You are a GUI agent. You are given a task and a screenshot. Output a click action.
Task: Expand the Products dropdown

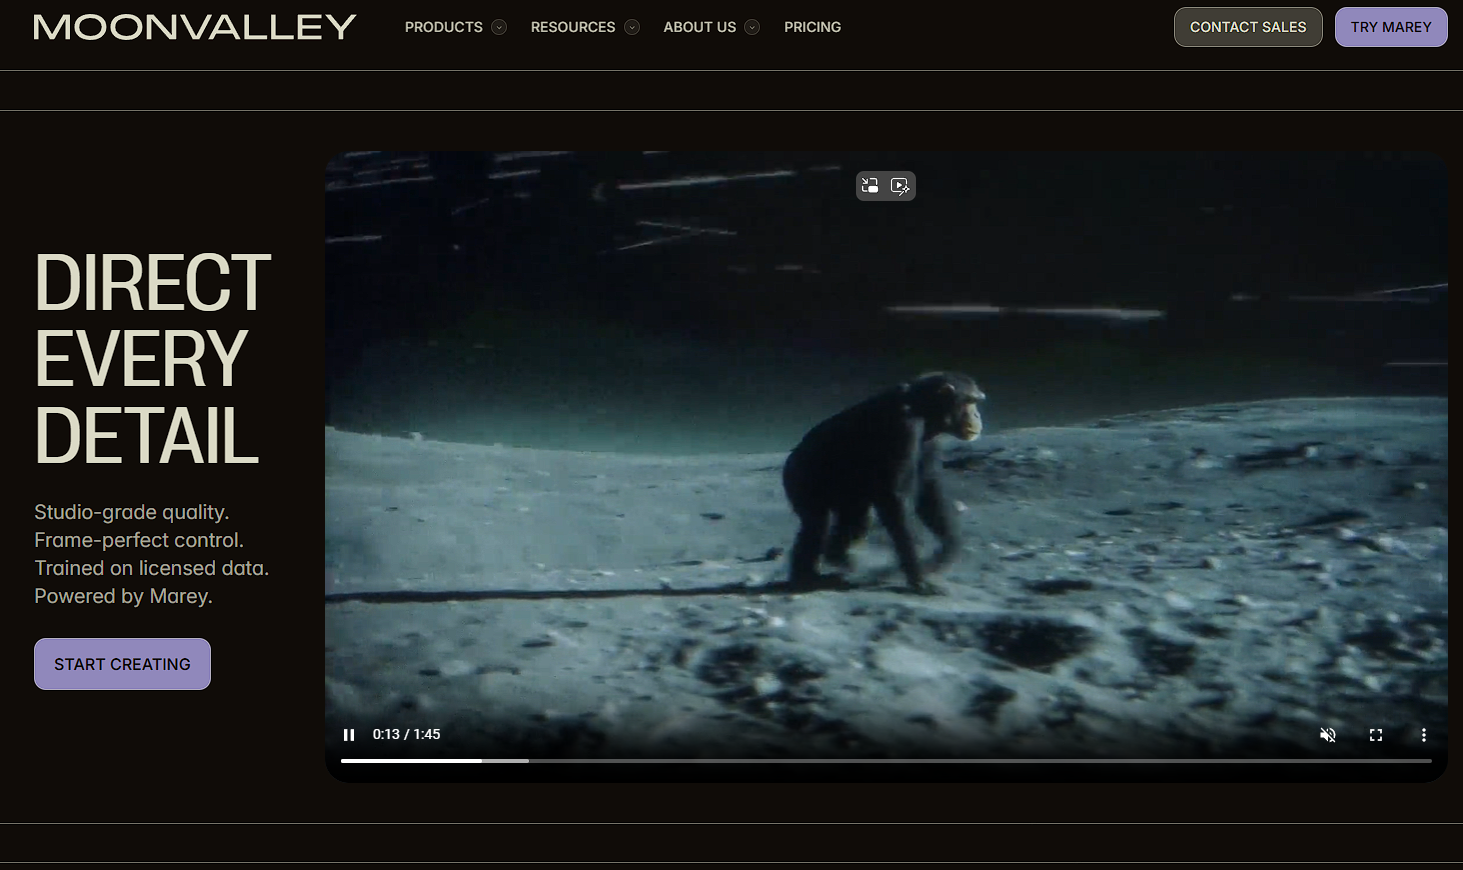455,27
